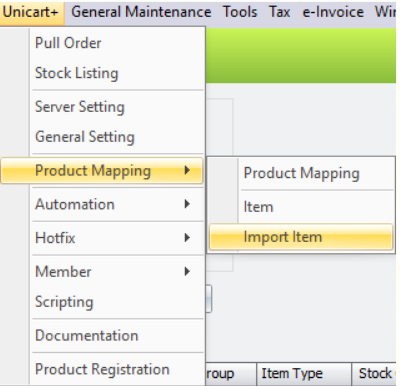Open the e-Invoice menu
Image resolution: width=400 pixels, height=386 pixels.
[333, 13]
